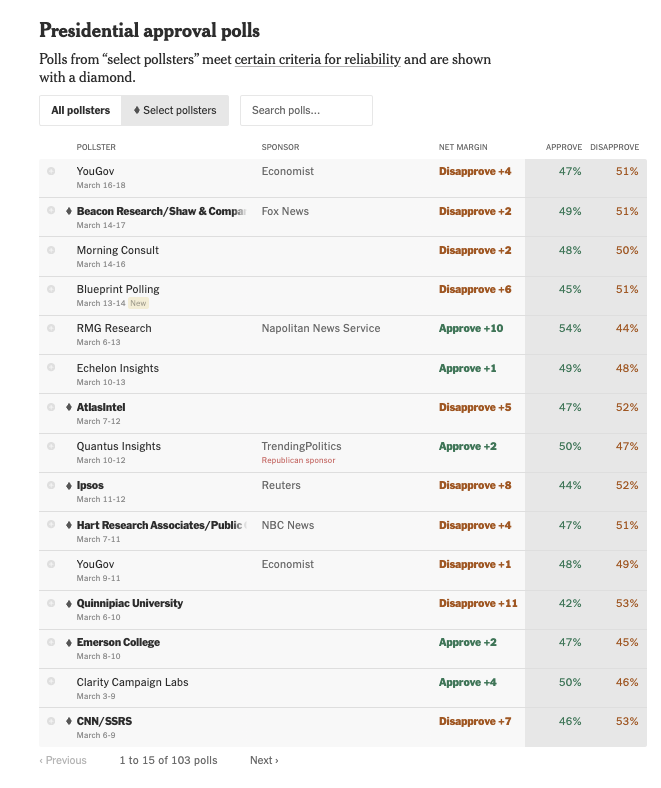This screenshot has width=661, height=788.
Task: Go to Next page of polls
Action: tap(264, 760)
